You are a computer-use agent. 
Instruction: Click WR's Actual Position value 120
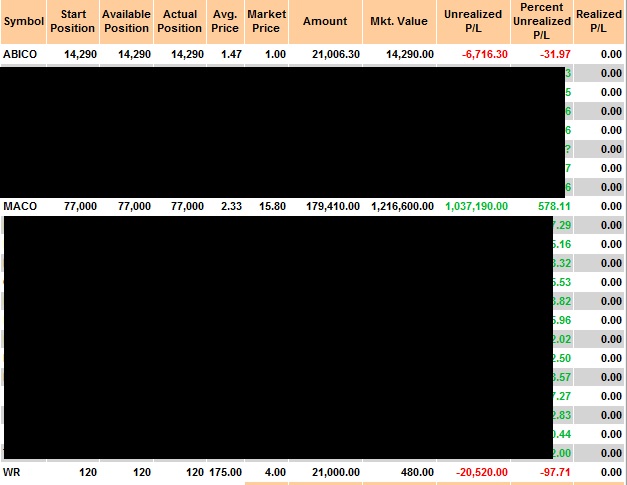[x=195, y=472]
